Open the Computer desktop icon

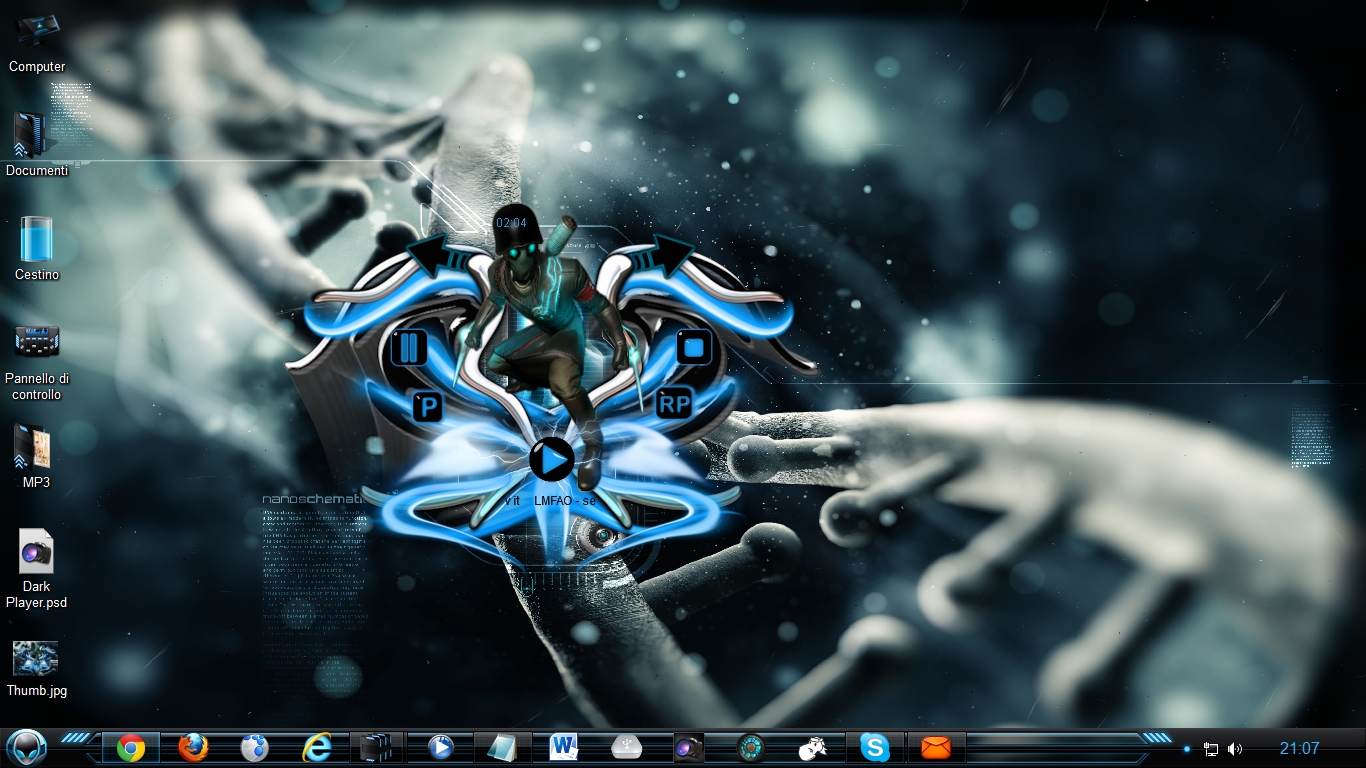click(x=37, y=43)
